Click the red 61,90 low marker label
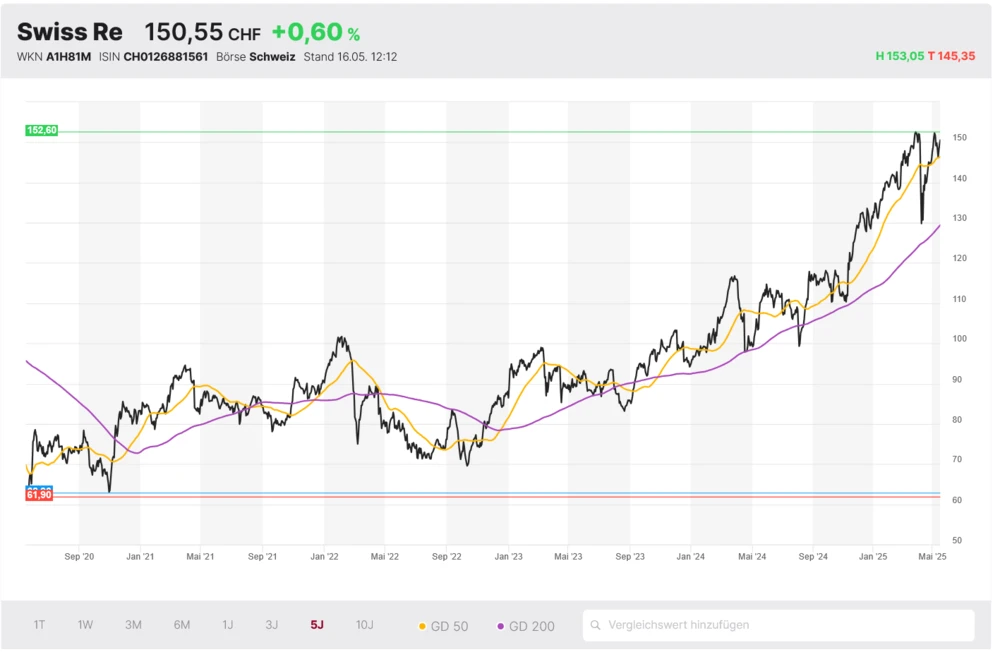 [39, 493]
